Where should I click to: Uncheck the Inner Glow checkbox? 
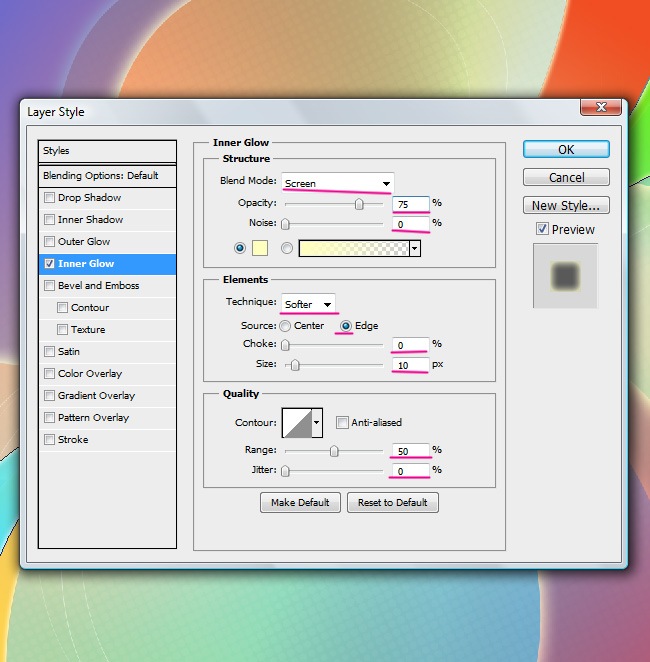point(49,264)
